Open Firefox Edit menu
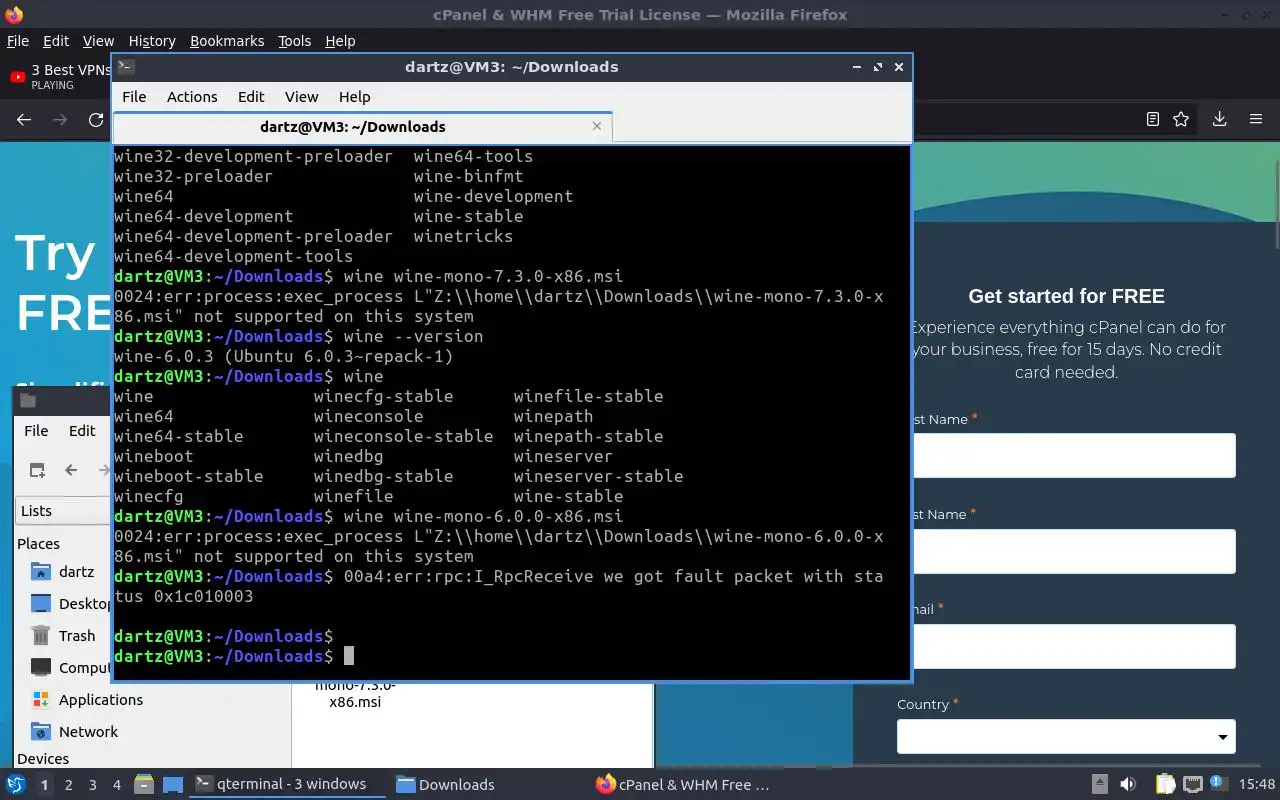This screenshot has height=800, width=1280. tap(56, 41)
